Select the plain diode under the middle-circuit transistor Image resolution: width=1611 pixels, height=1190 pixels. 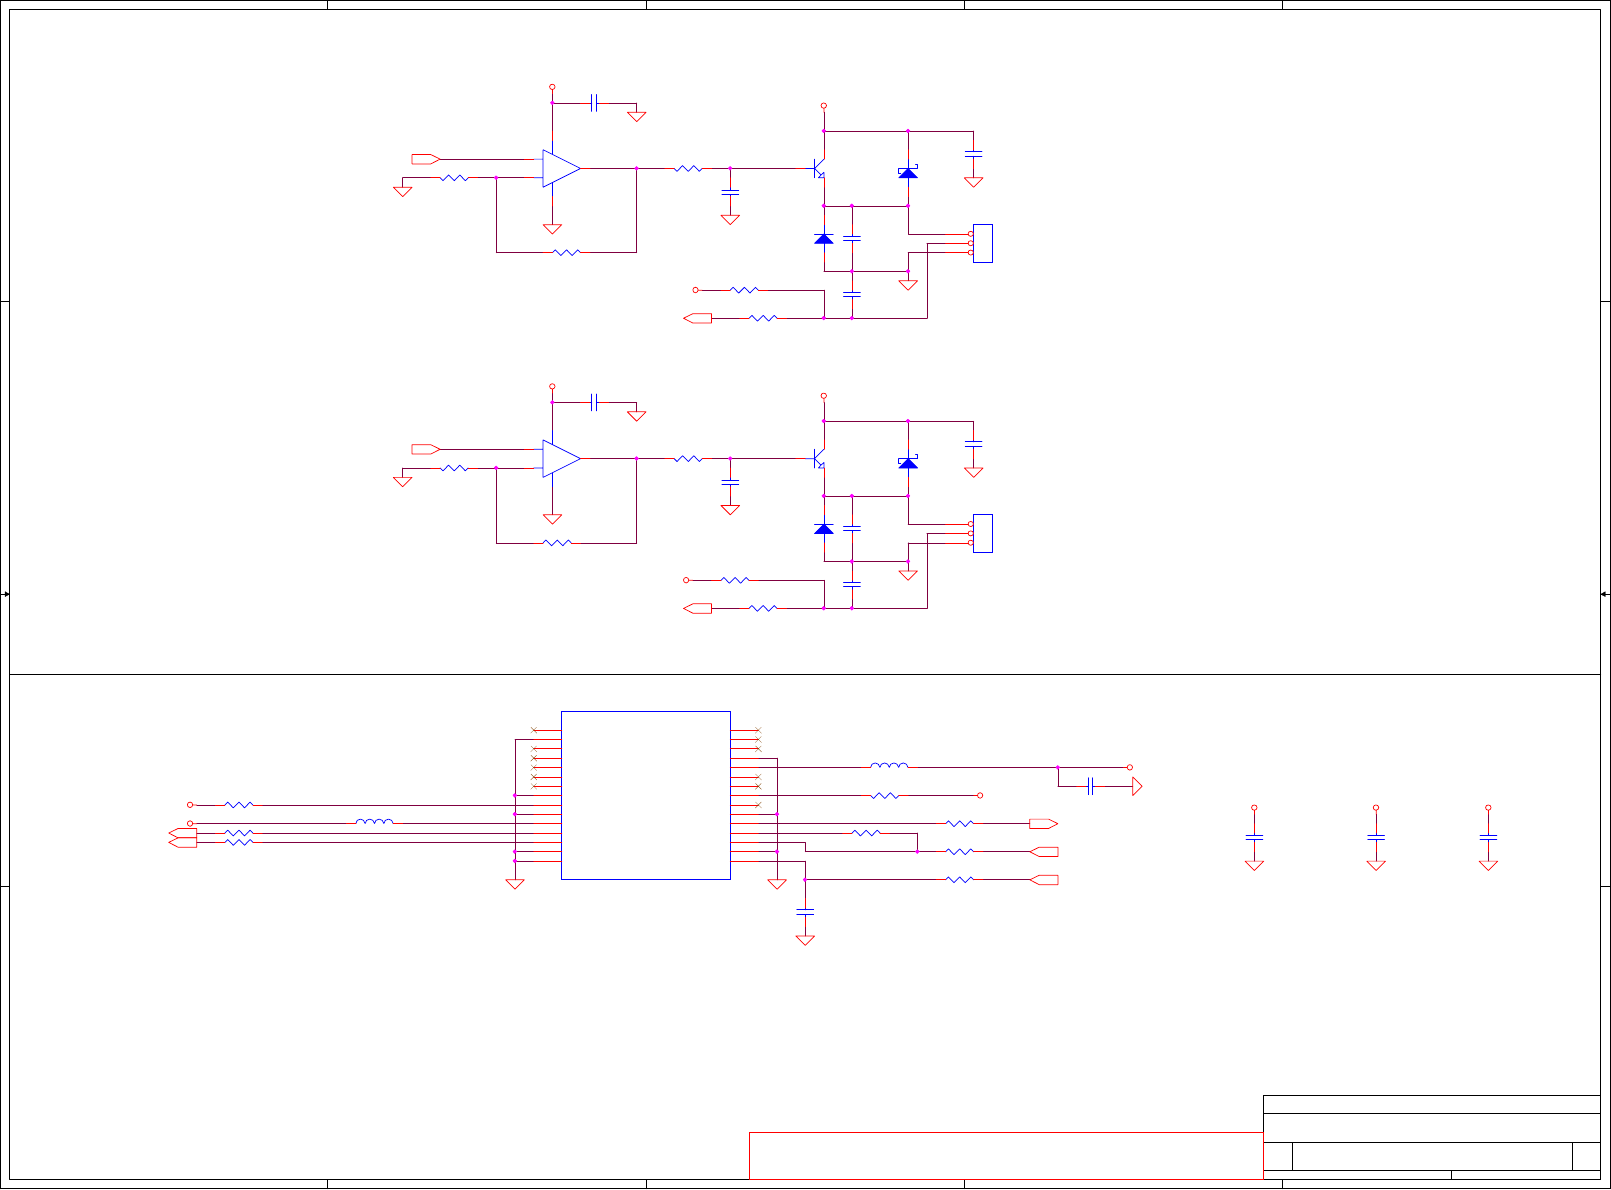[x=824, y=528]
